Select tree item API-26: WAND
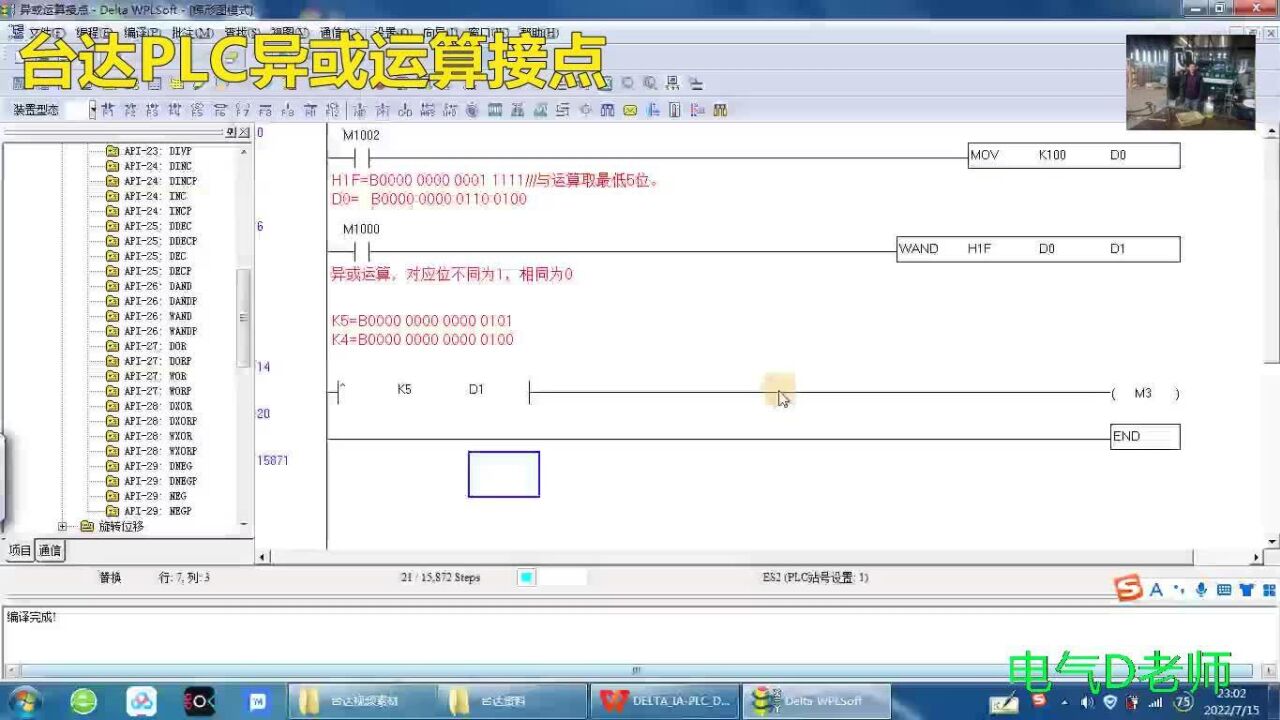The width and height of the screenshot is (1280, 720). pyautogui.click(x=158, y=316)
